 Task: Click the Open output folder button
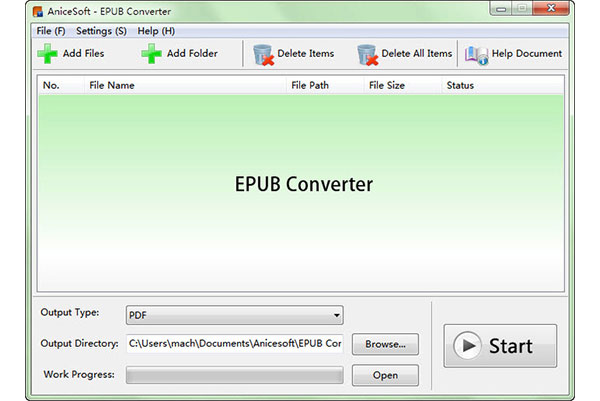[x=385, y=375]
